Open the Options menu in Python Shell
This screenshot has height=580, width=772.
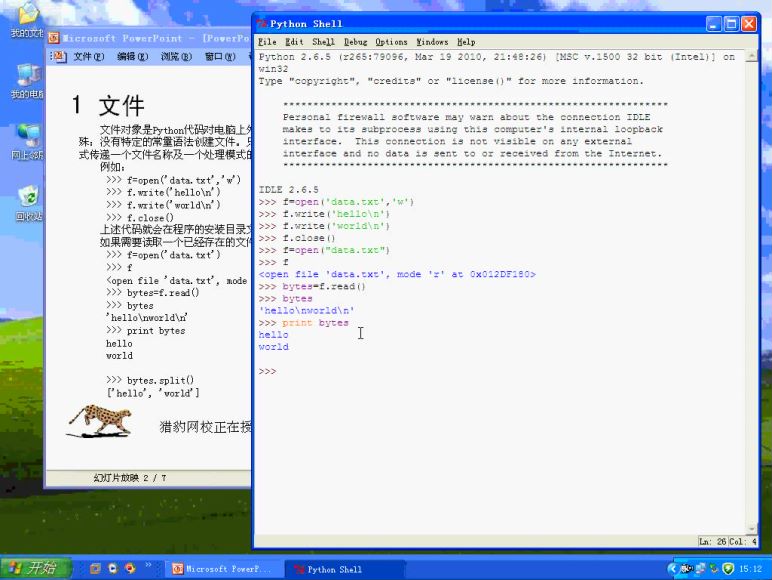point(391,42)
